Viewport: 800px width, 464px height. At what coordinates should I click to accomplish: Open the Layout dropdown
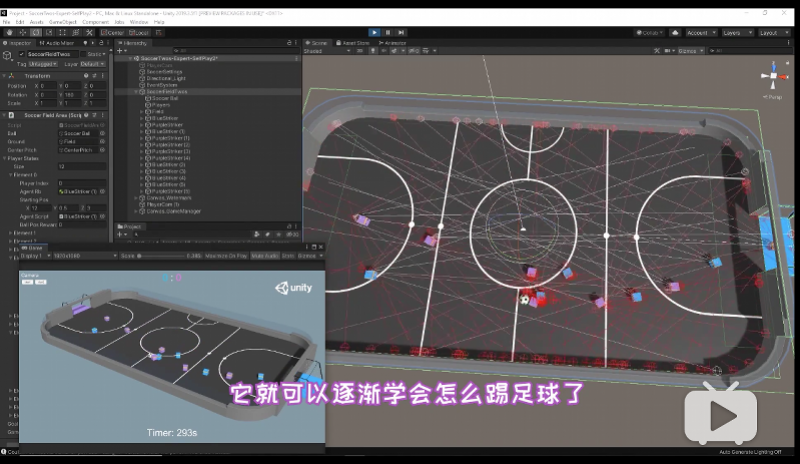tap(772, 33)
